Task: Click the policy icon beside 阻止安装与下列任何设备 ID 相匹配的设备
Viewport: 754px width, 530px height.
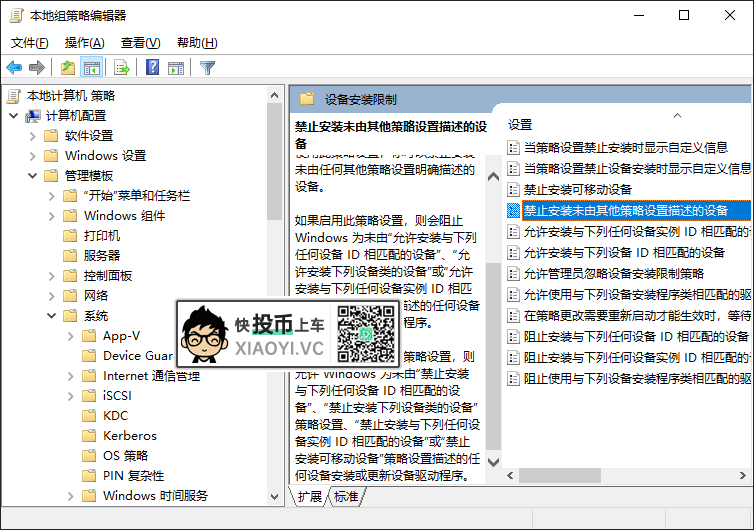Action: click(514, 337)
